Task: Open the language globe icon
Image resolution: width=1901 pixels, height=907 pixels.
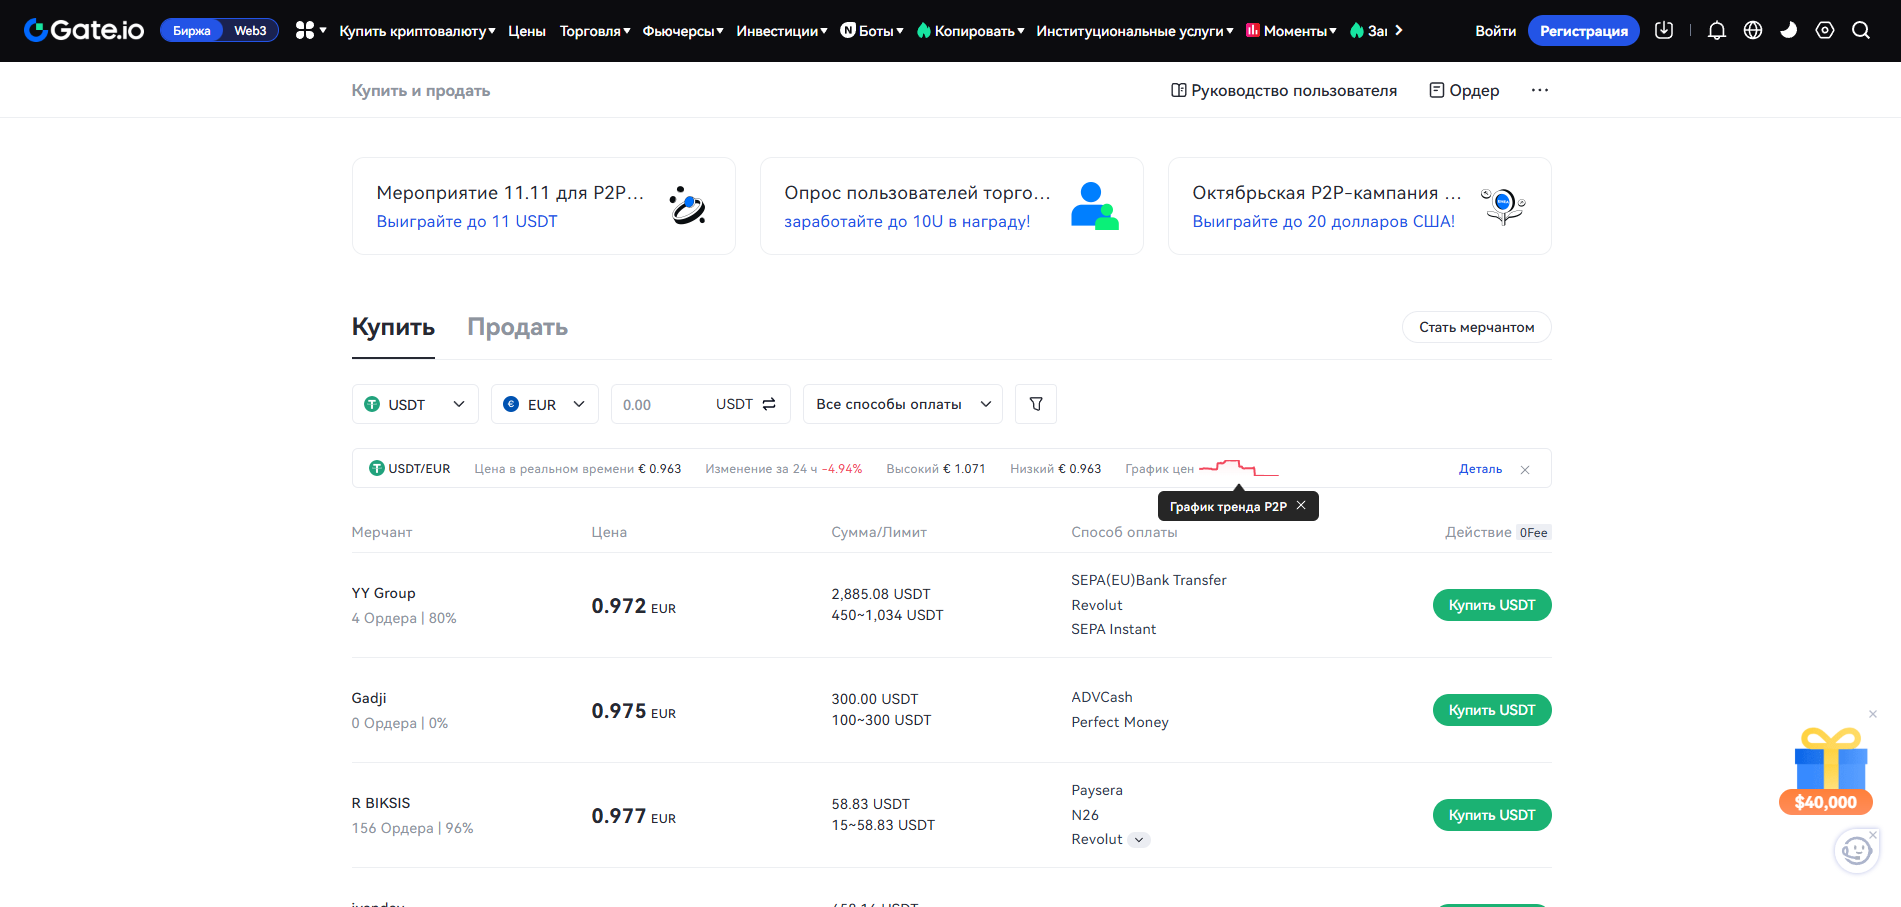Action: click(x=1753, y=31)
